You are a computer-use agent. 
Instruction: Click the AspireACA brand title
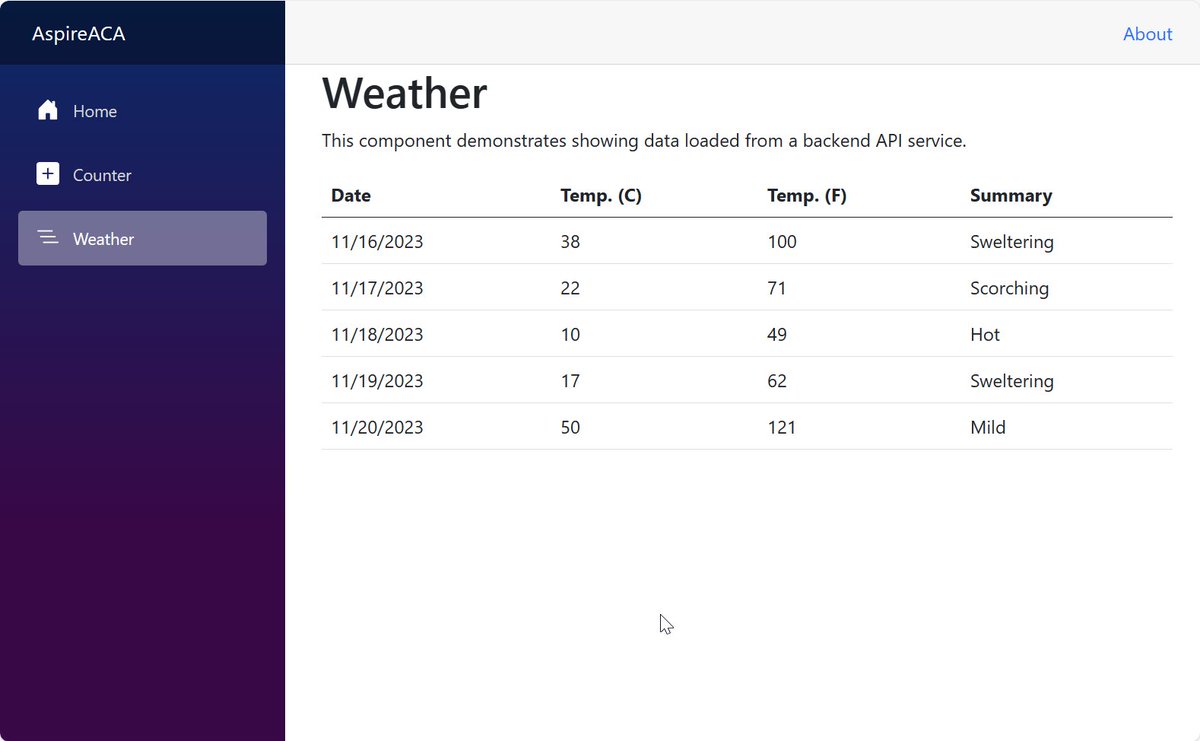click(x=78, y=33)
